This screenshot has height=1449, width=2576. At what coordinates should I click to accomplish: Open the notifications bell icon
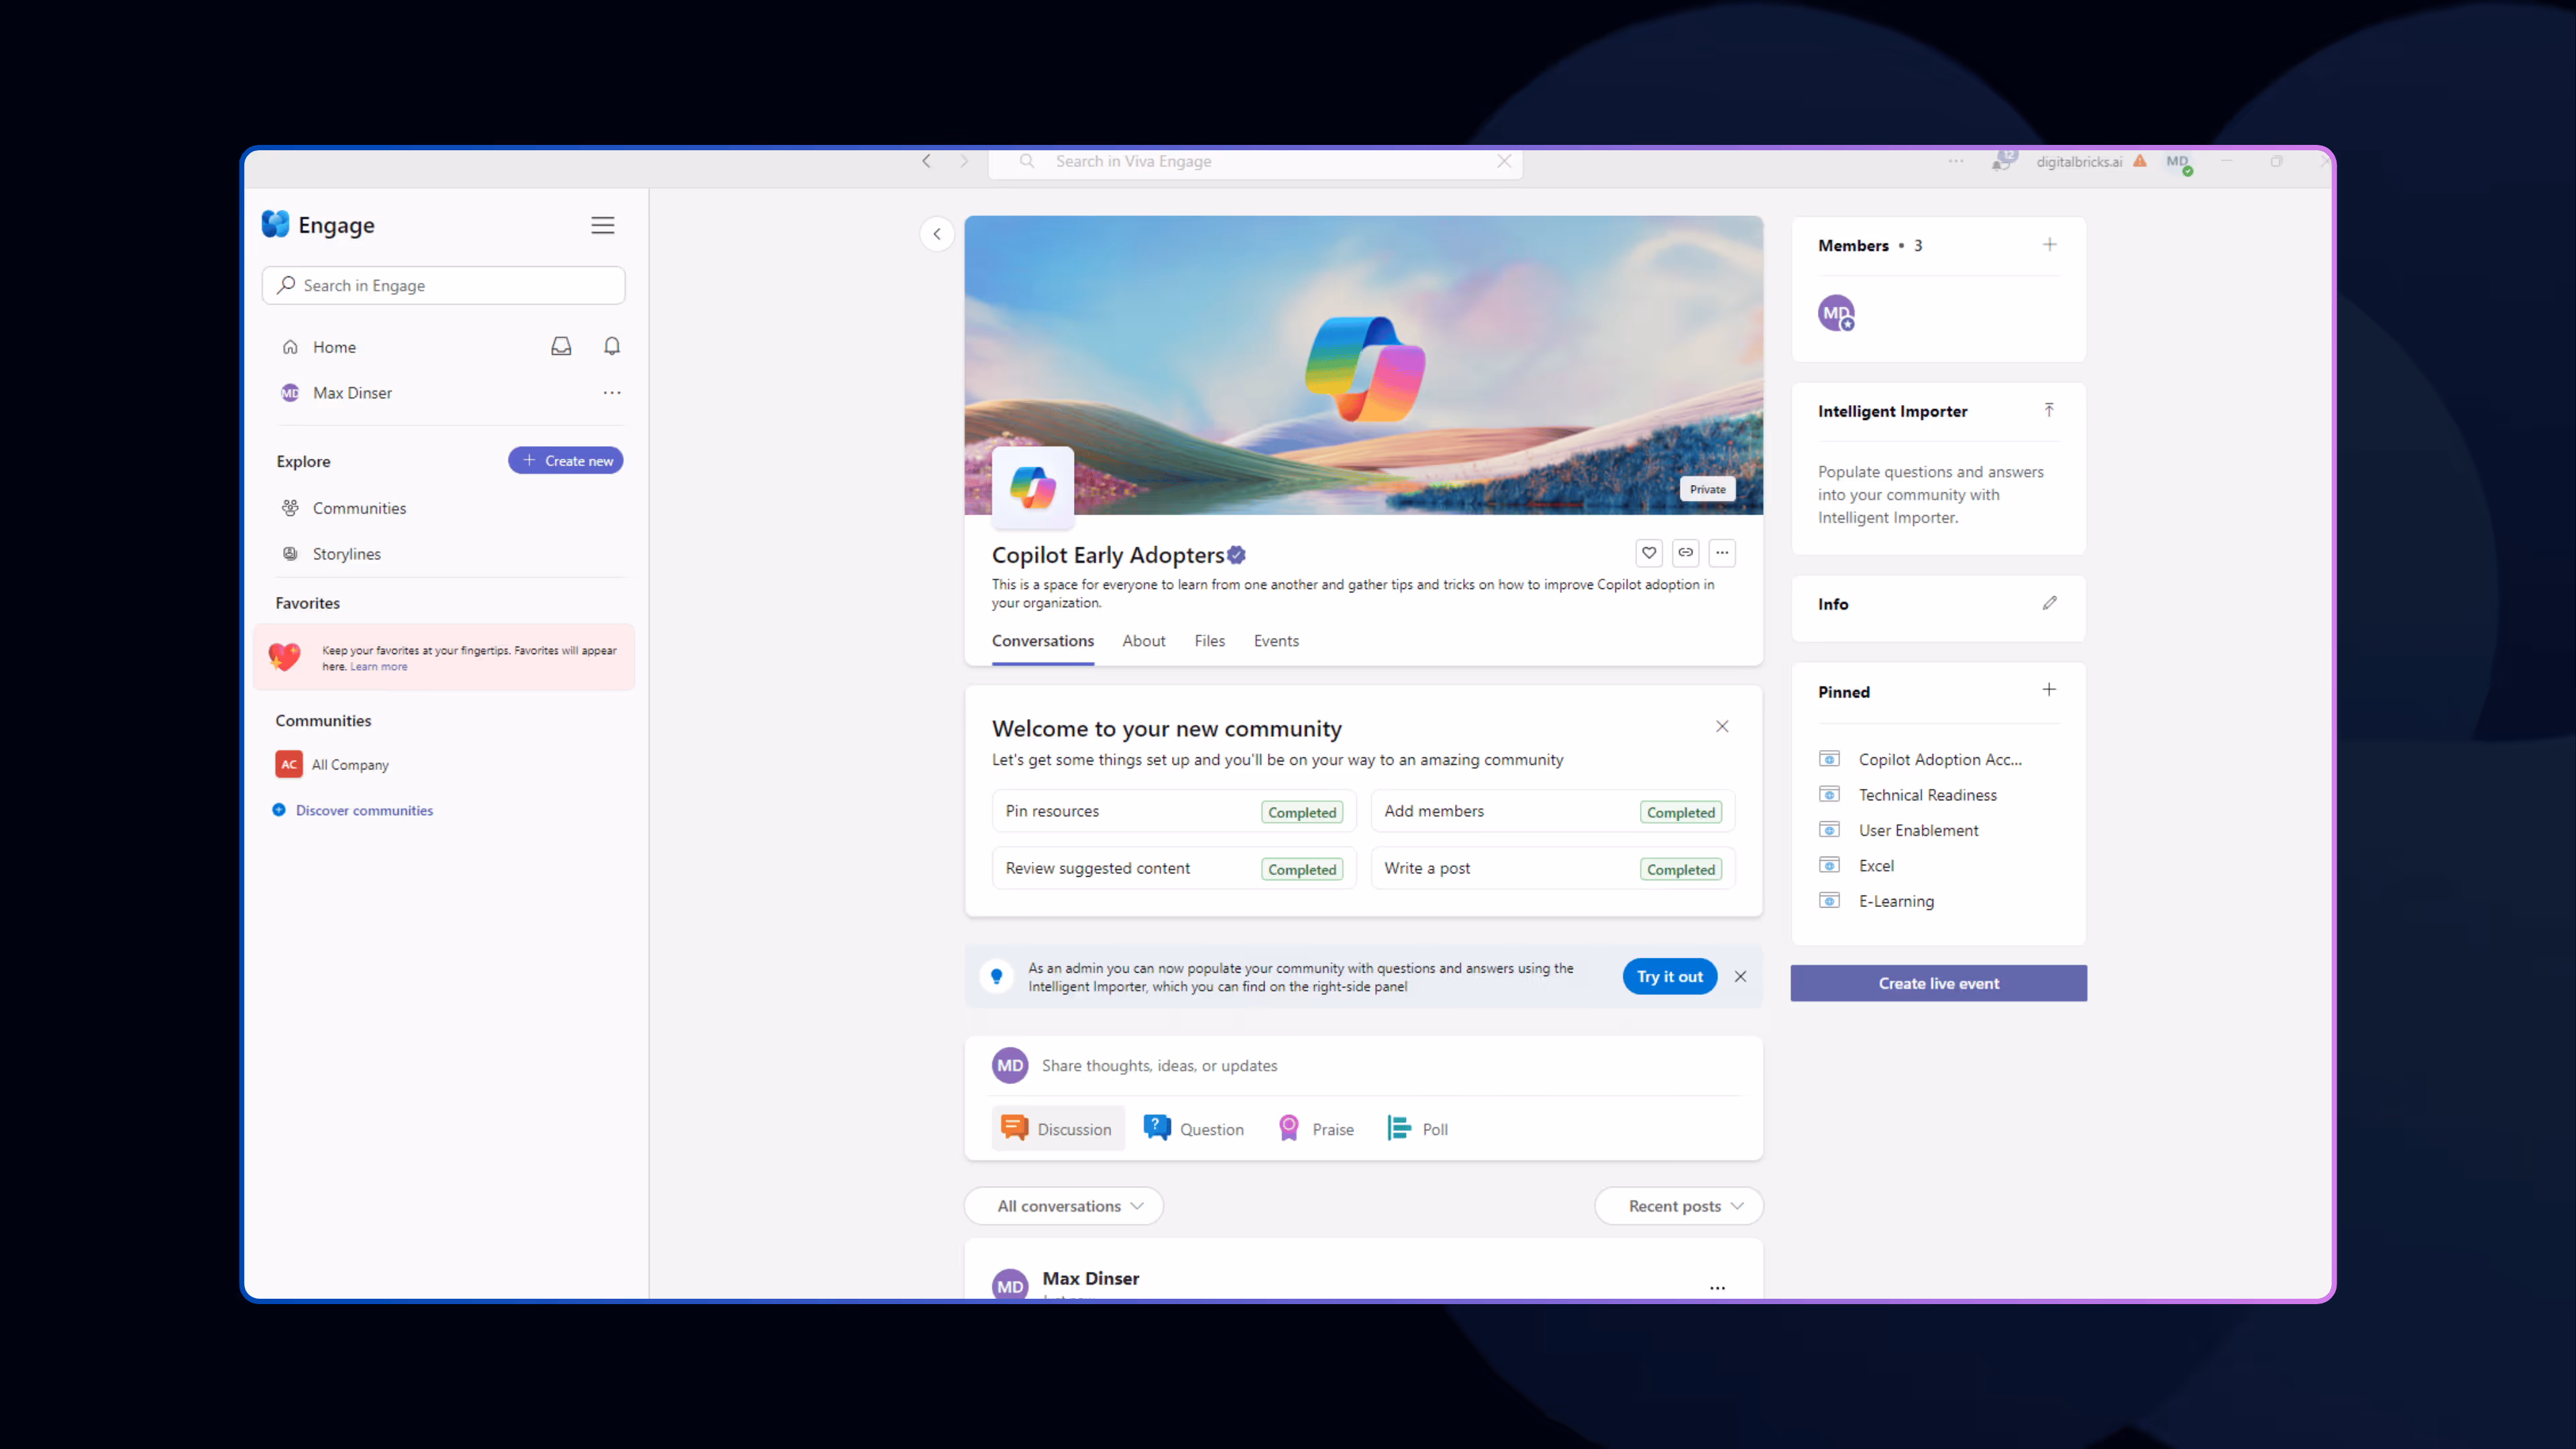point(612,346)
